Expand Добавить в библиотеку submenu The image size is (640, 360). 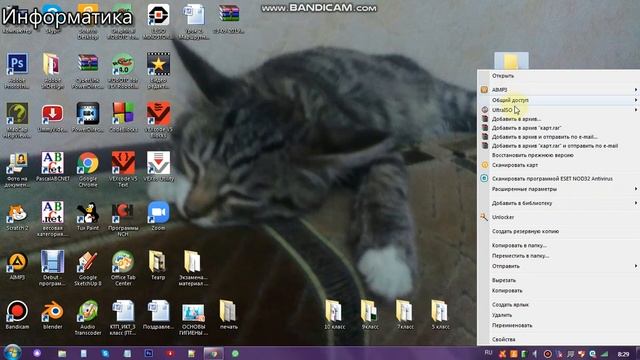(x=558, y=203)
